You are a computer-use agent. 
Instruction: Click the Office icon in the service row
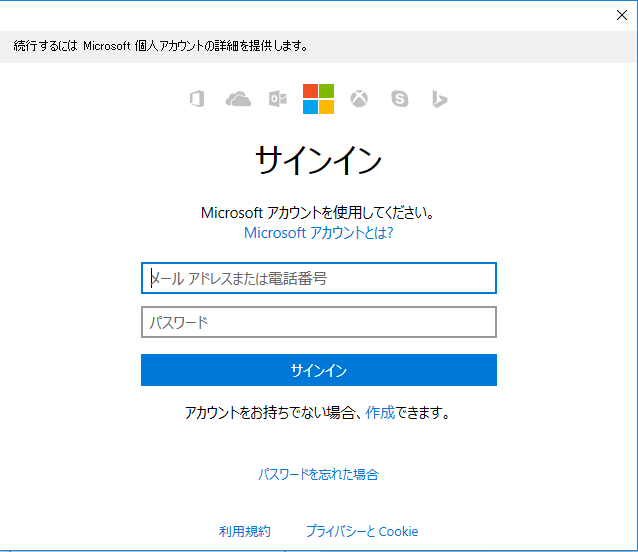(x=197, y=99)
